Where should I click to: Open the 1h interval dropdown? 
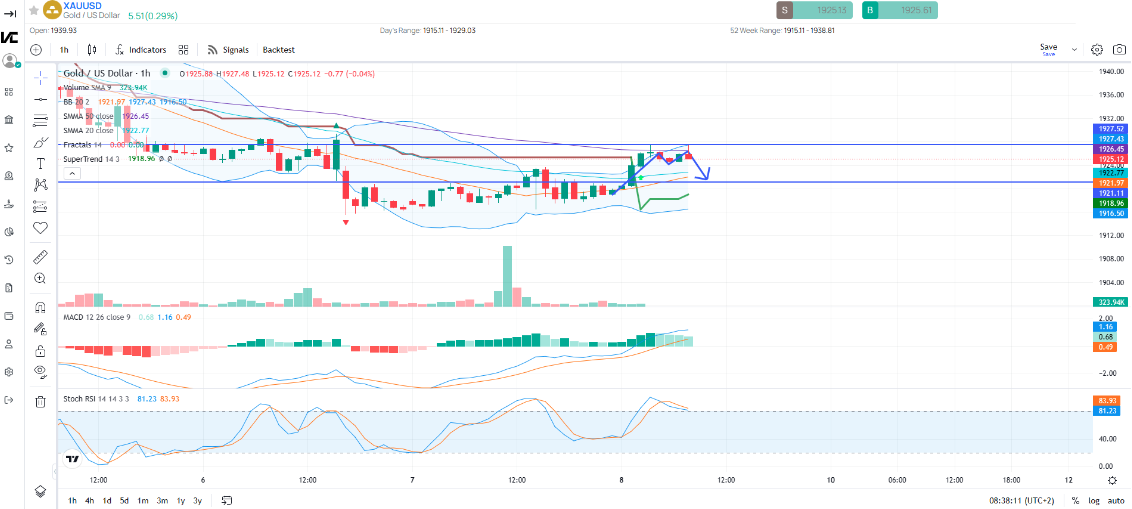tap(64, 49)
